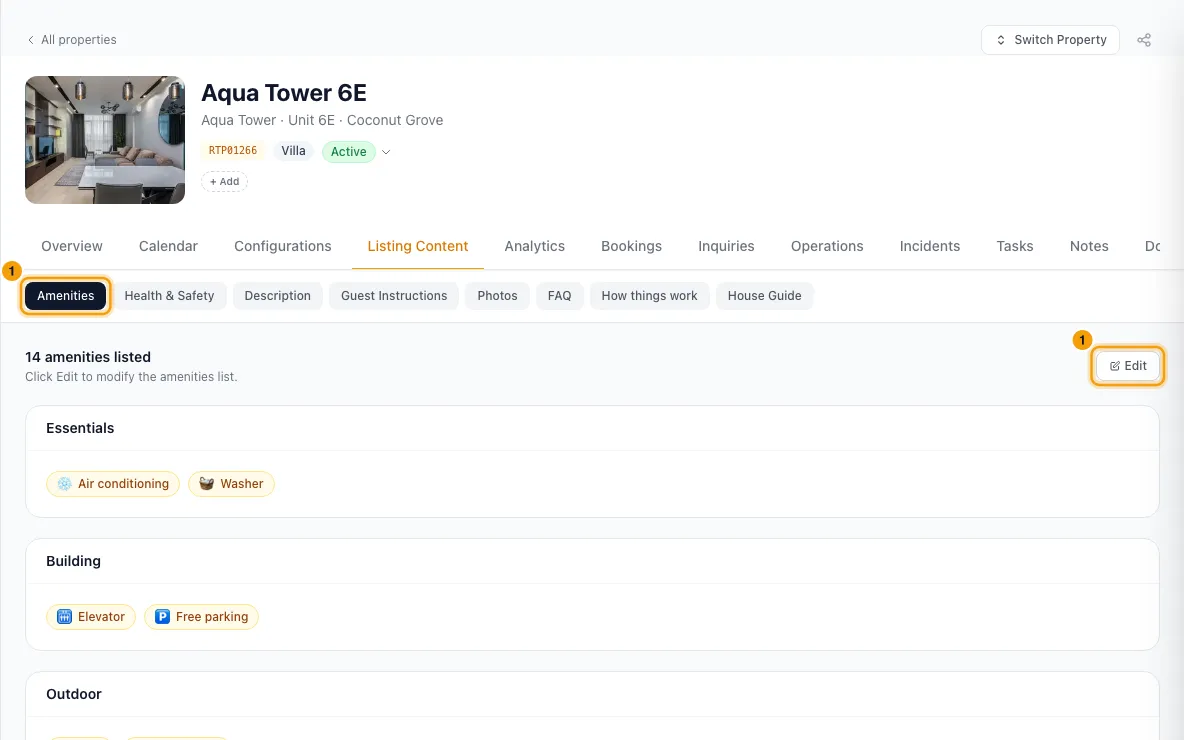Open the Incidents tab
Viewport: 1184px width, 740px height.
pyautogui.click(x=930, y=246)
